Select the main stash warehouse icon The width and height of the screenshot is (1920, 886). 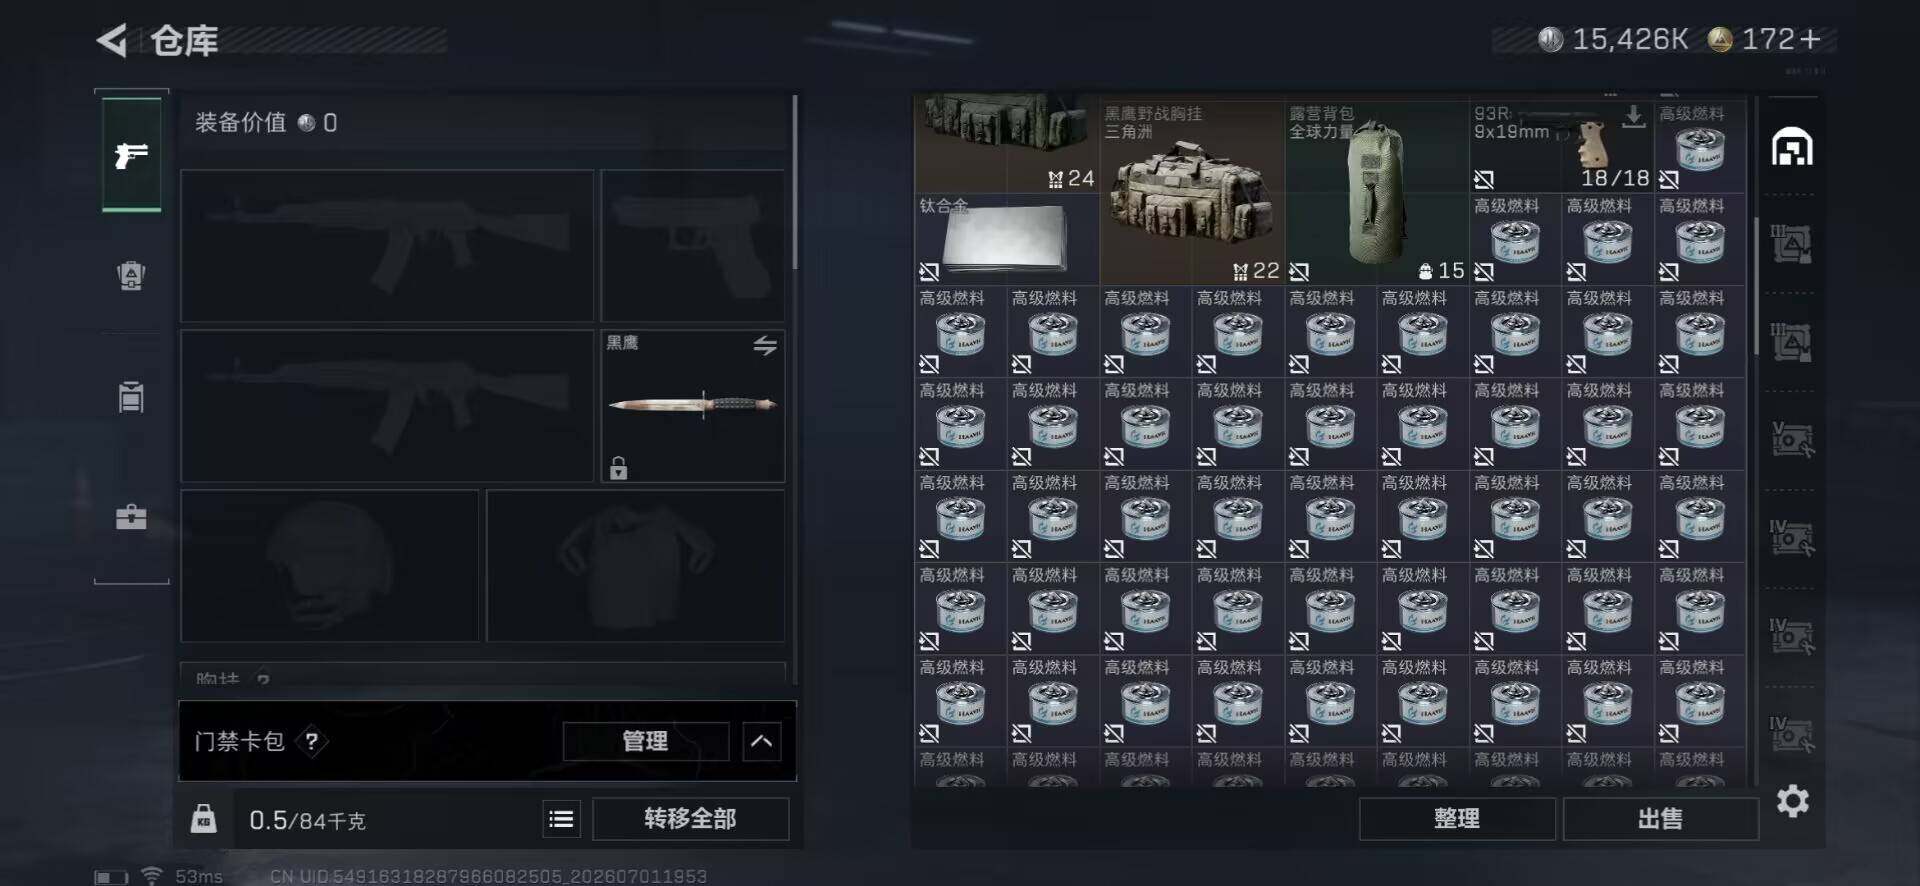[x=1792, y=147]
